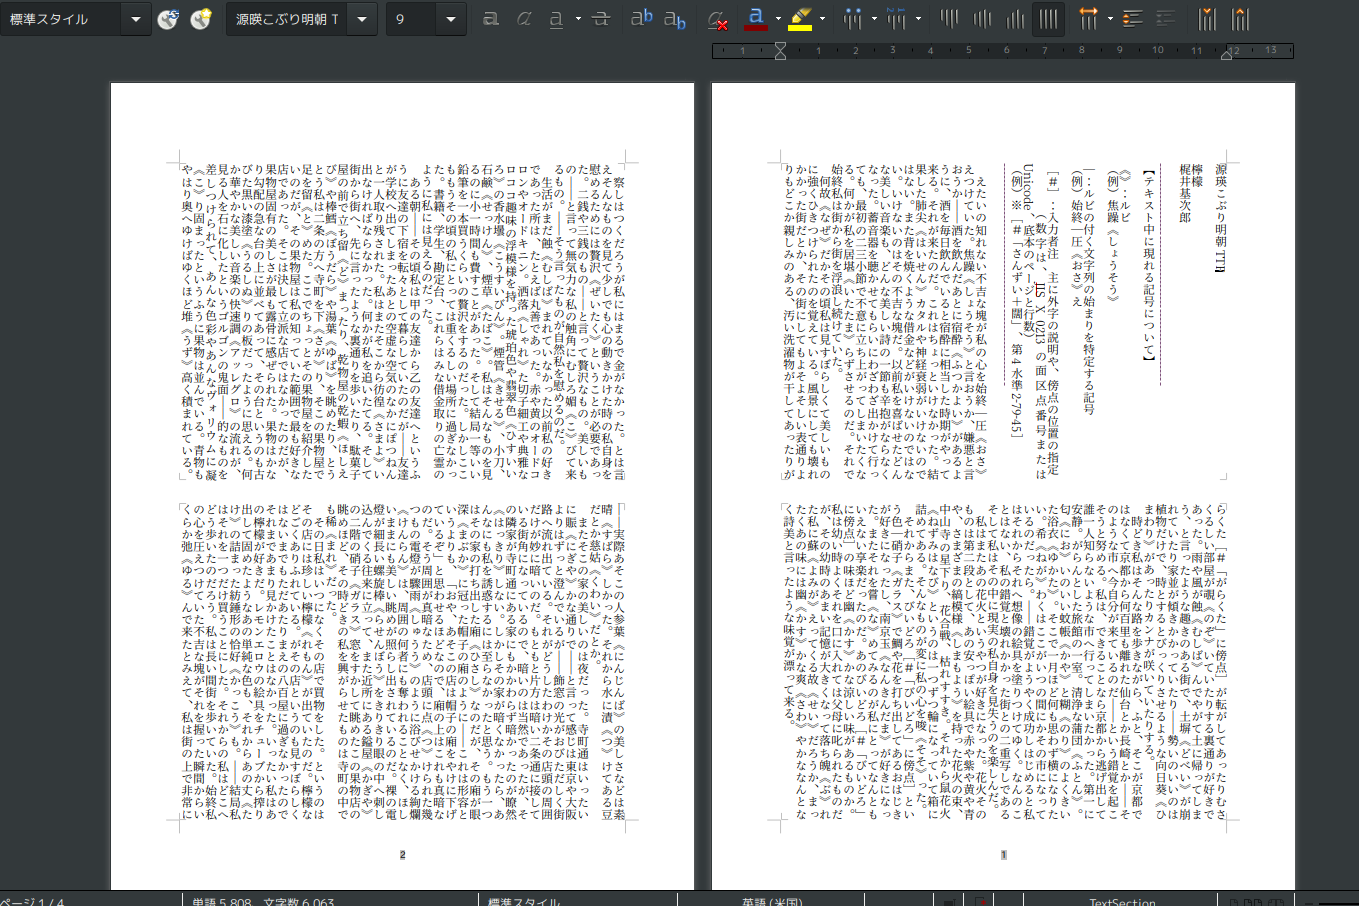Click page number 1 in the footer
1359x906 pixels.
tap(1003, 855)
